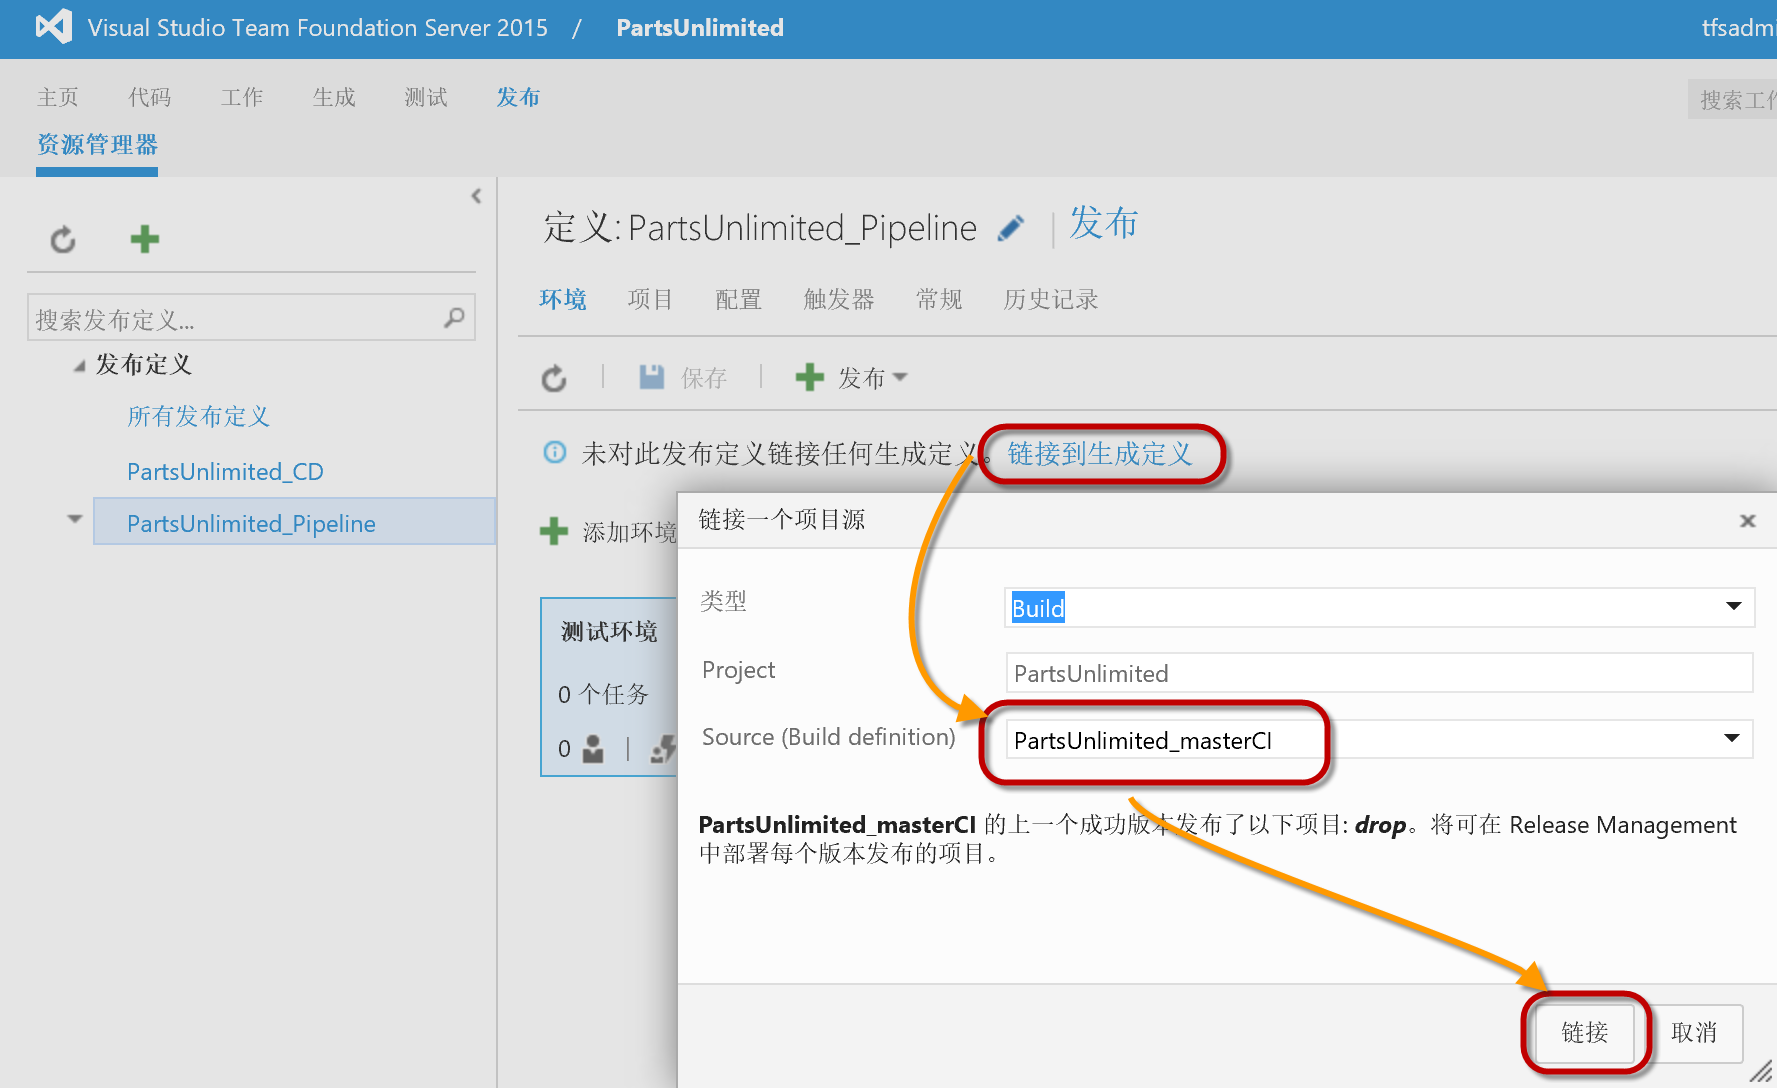This screenshot has height=1088, width=1777.
Task: Click the info icon beside the unlinked build message
Action: pyautogui.click(x=554, y=452)
